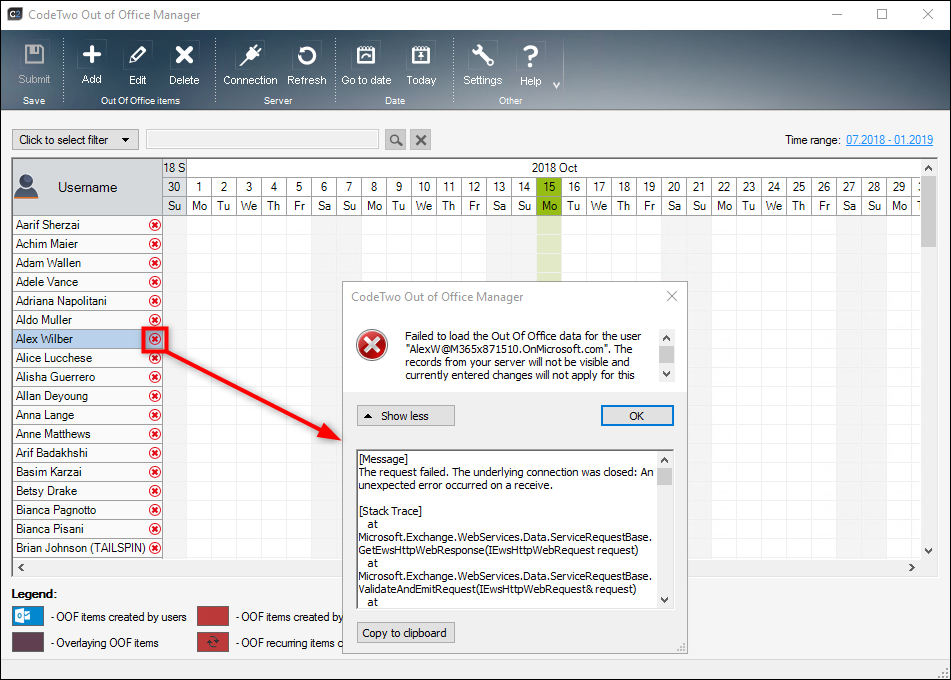Open Edit for Out of Office item
The image size is (951, 680).
click(138, 64)
